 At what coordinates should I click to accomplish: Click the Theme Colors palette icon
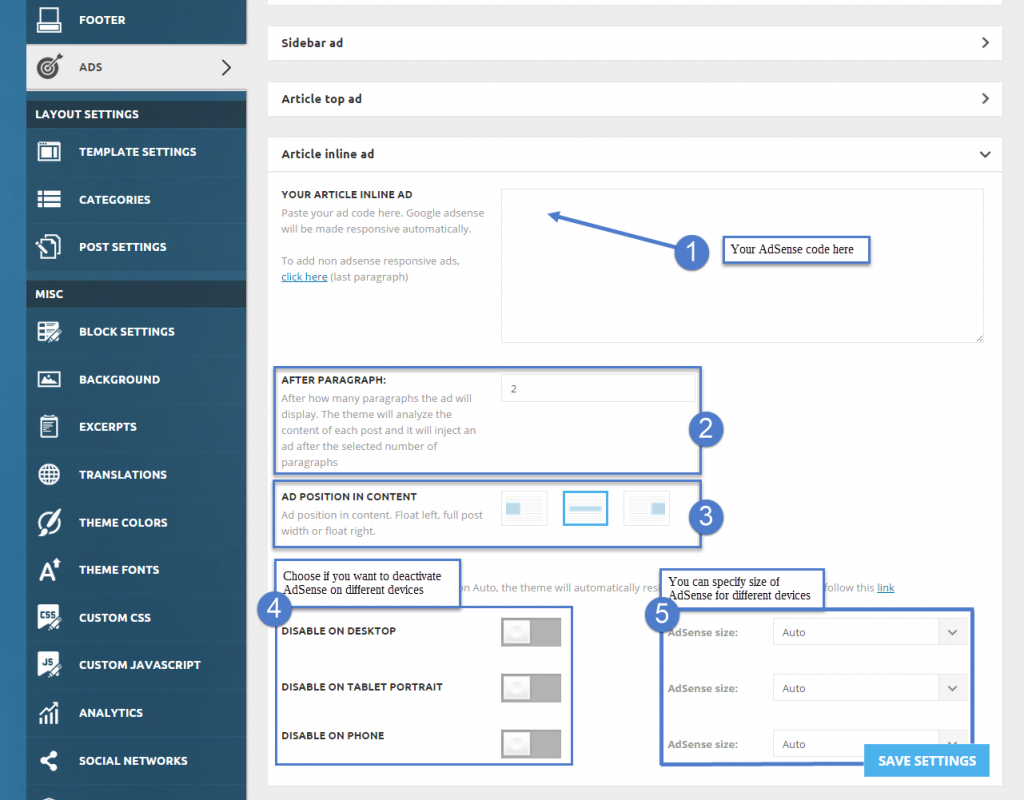(x=49, y=522)
